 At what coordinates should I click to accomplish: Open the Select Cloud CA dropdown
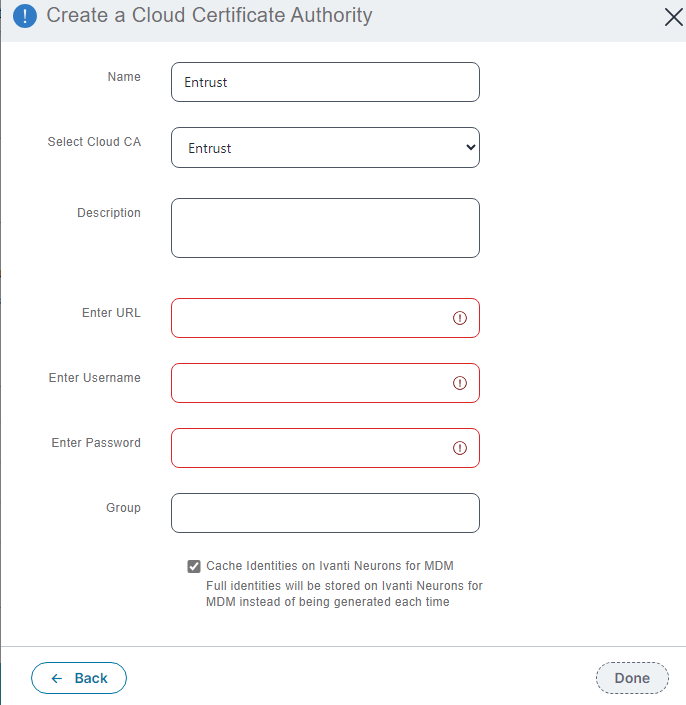325,148
